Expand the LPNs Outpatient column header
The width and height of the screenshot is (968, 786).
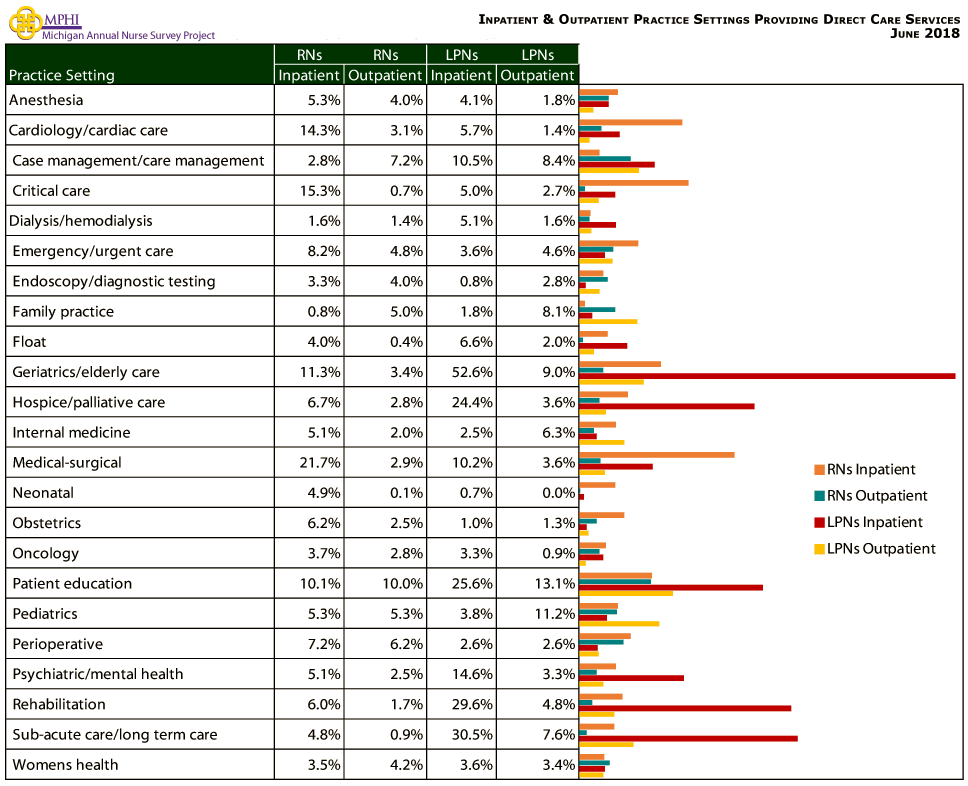tap(537, 64)
